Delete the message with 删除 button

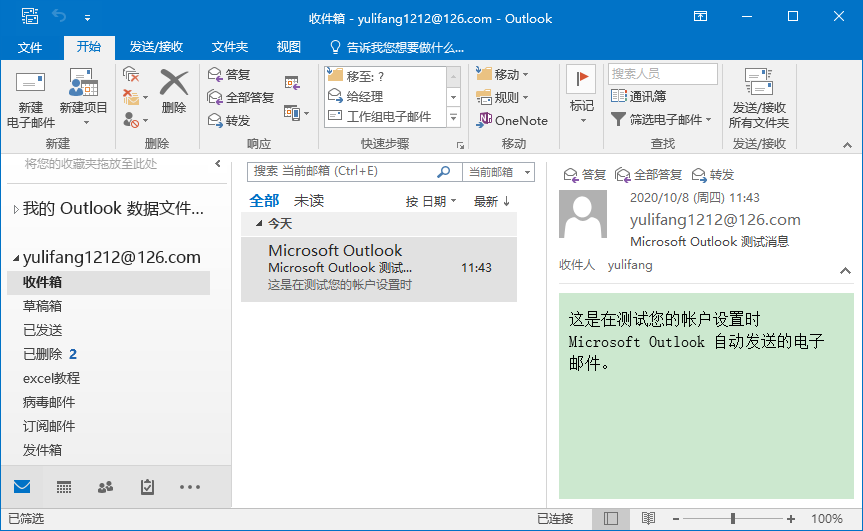pyautogui.click(x=174, y=91)
